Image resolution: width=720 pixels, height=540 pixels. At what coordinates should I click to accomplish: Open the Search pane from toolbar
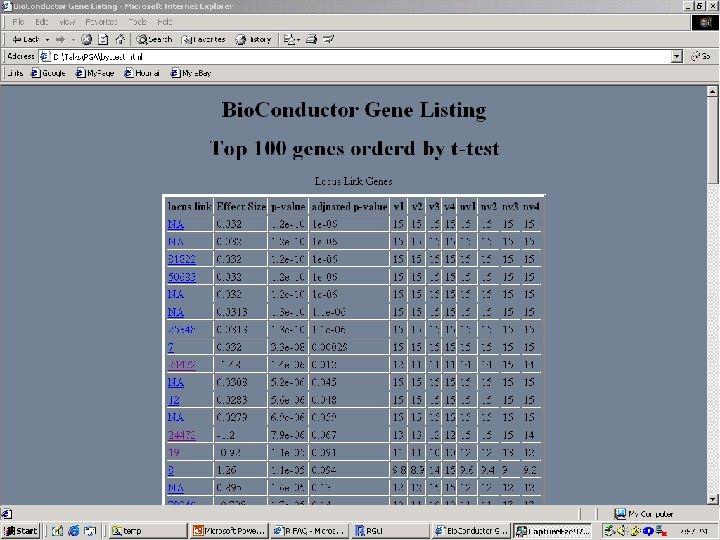pyautogui.click(x=154, y=39)
